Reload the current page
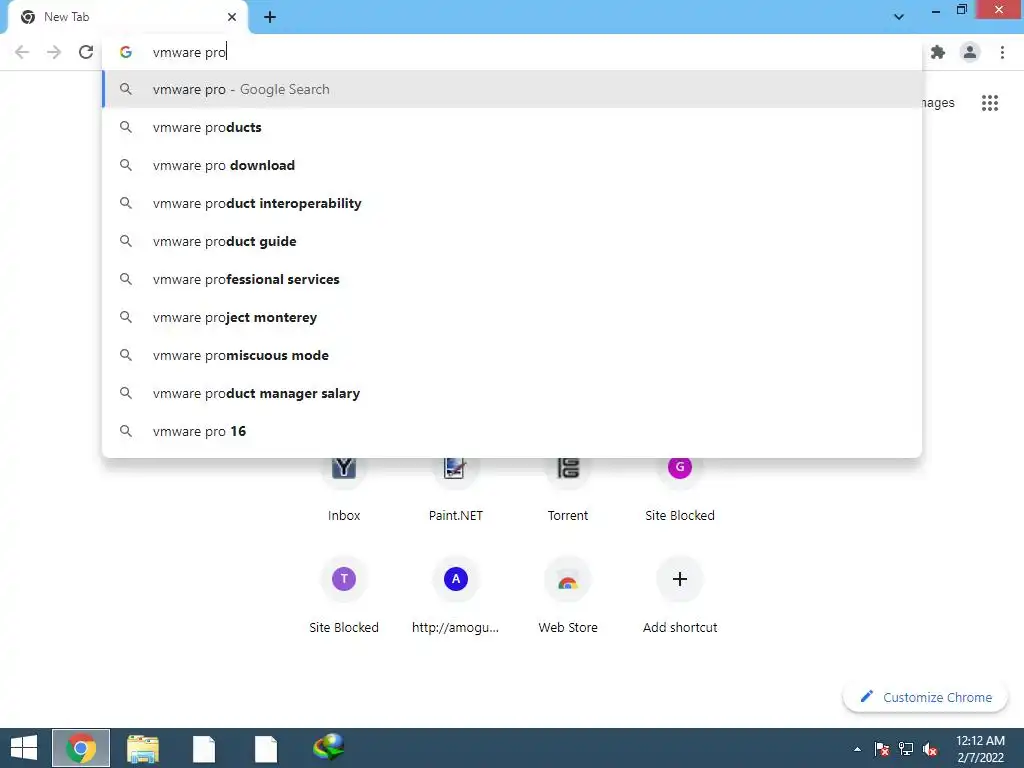The width and height of the screenshot is (1024, 768). point(86,52)
